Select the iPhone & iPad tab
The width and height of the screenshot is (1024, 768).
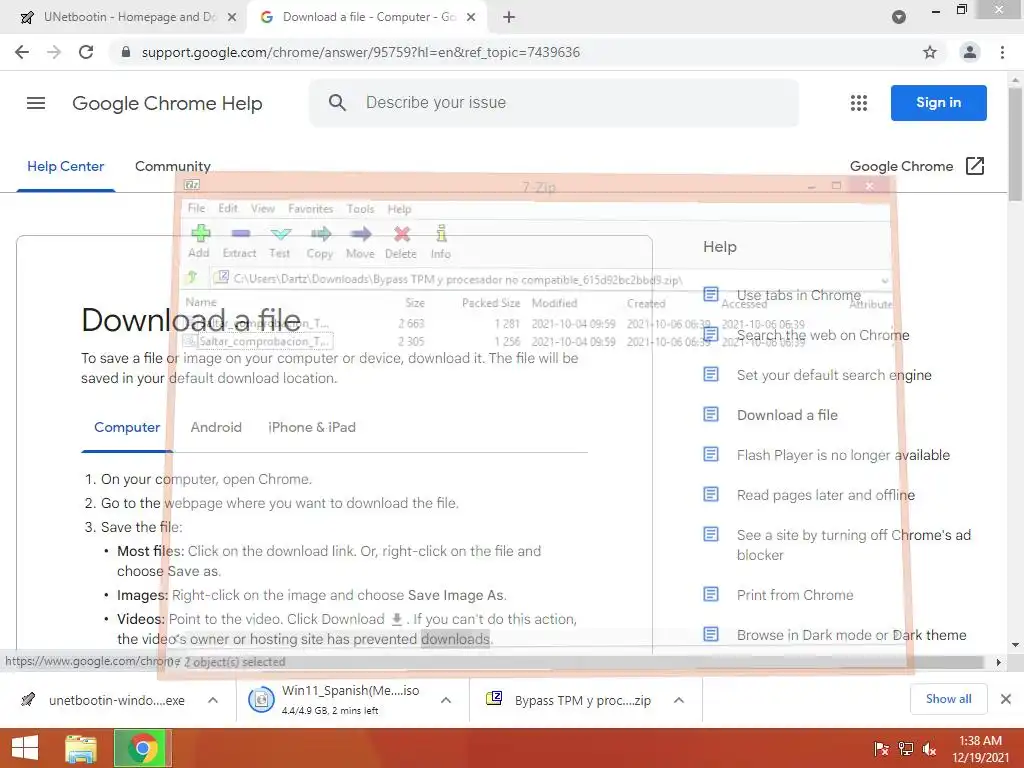(x=312, y=427)
